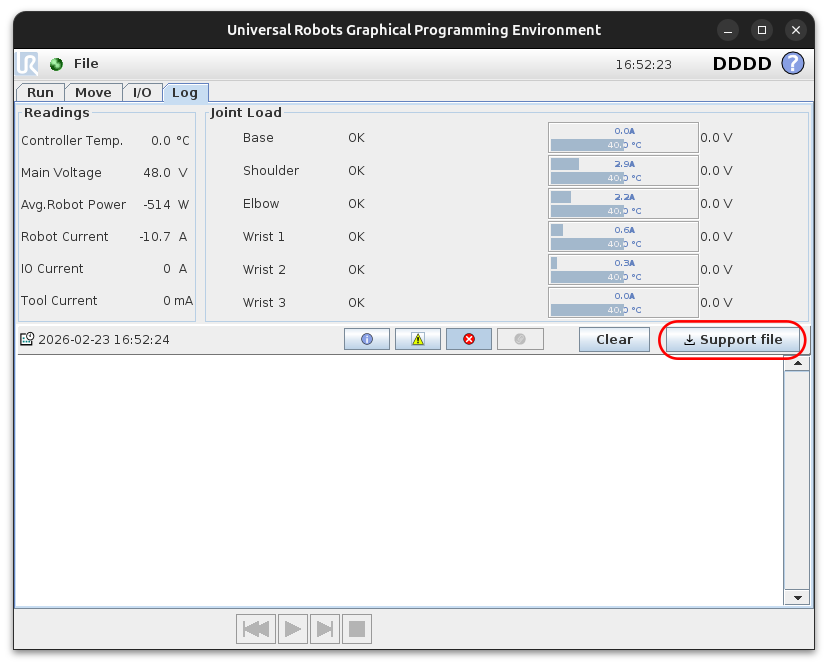
Task: Click the green status indicator icon
Action: 56,64
